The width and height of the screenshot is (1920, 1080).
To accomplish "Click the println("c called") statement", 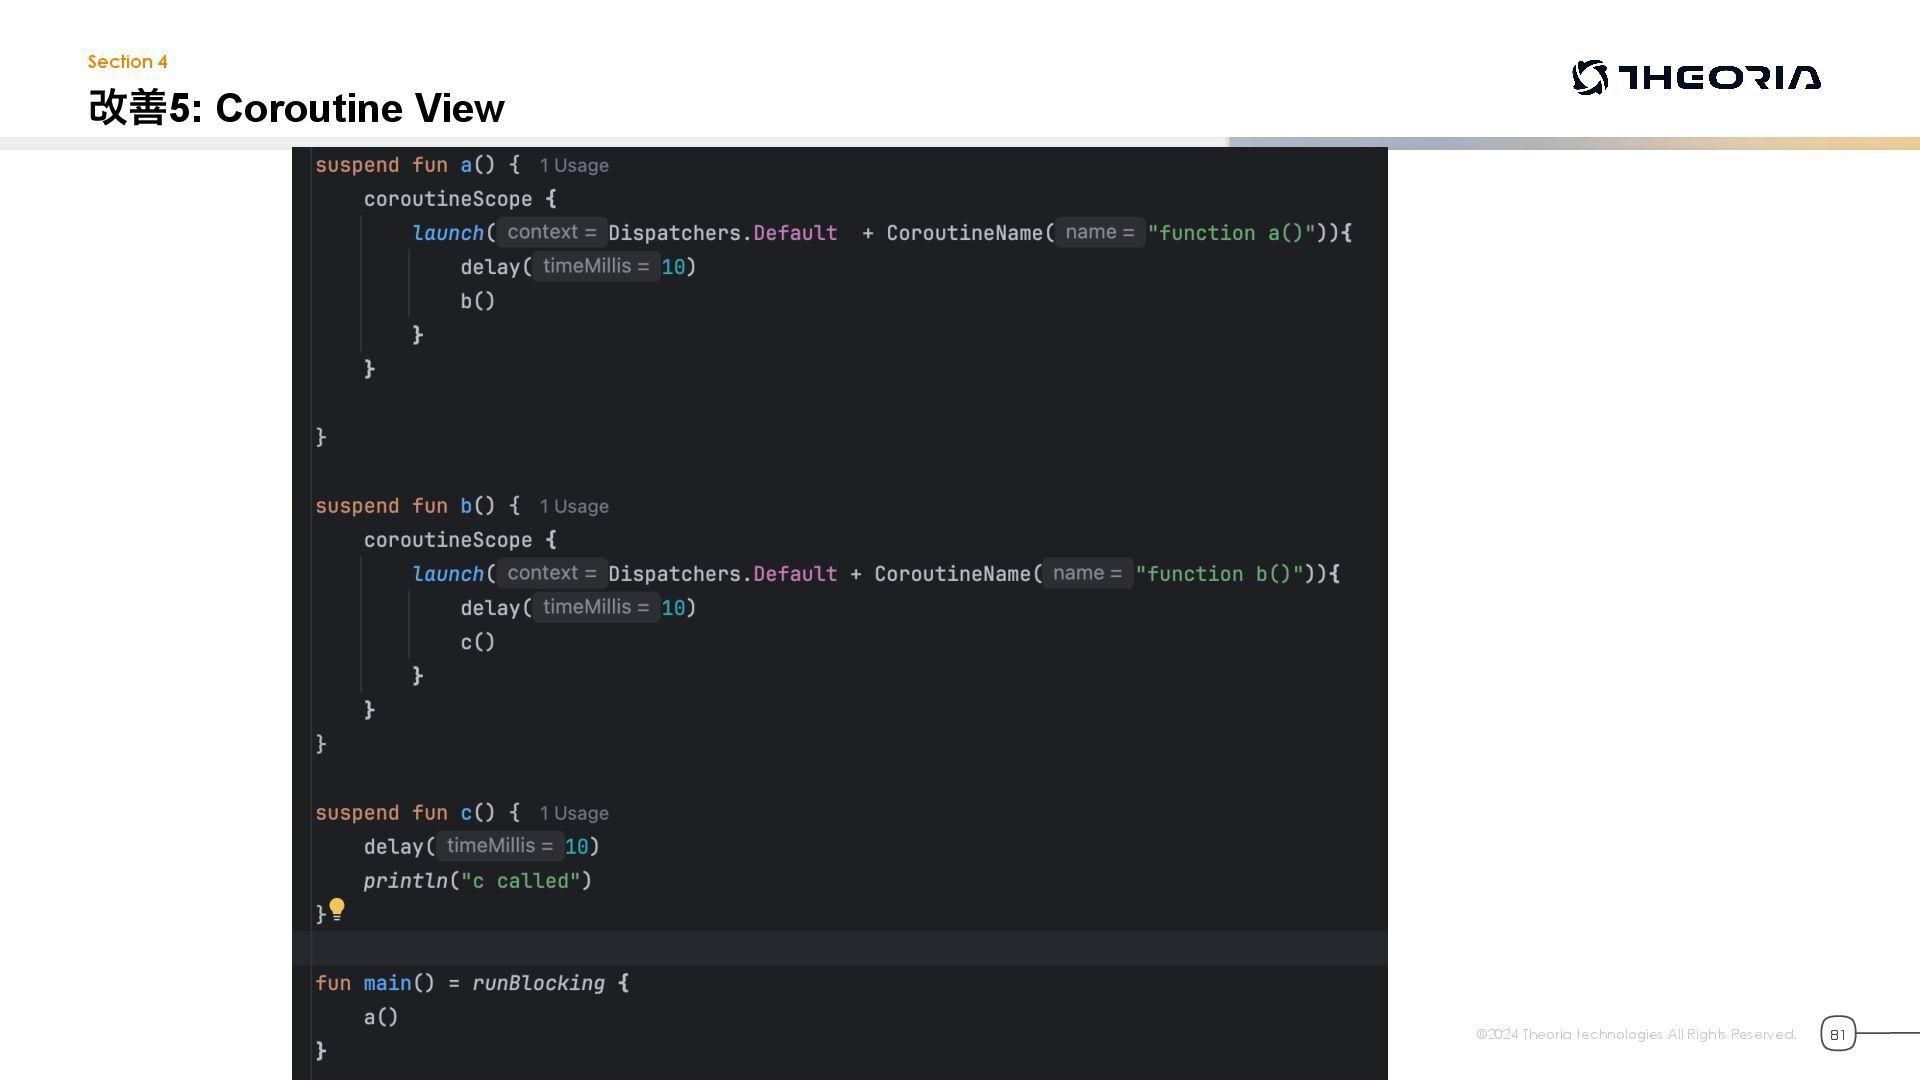I will point(477,881).
